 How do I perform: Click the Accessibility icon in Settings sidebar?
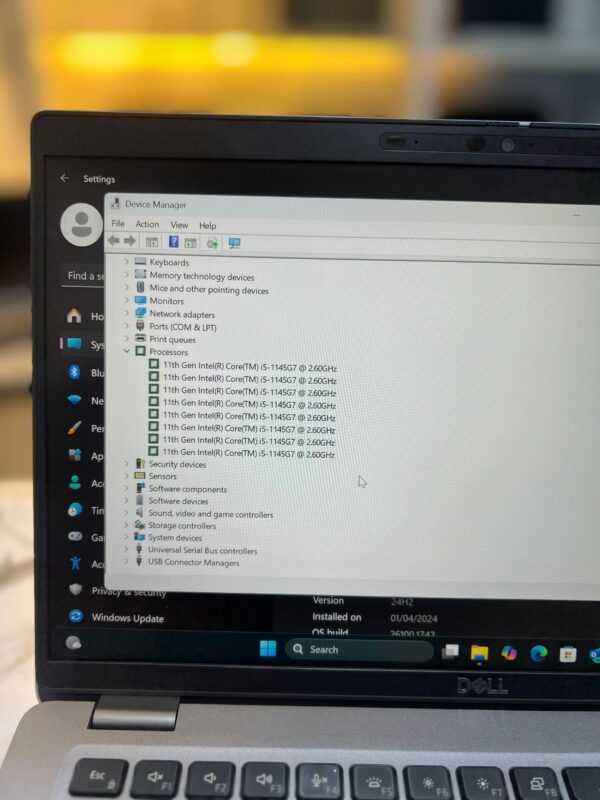pyautogui.click(x=76, y=563)
